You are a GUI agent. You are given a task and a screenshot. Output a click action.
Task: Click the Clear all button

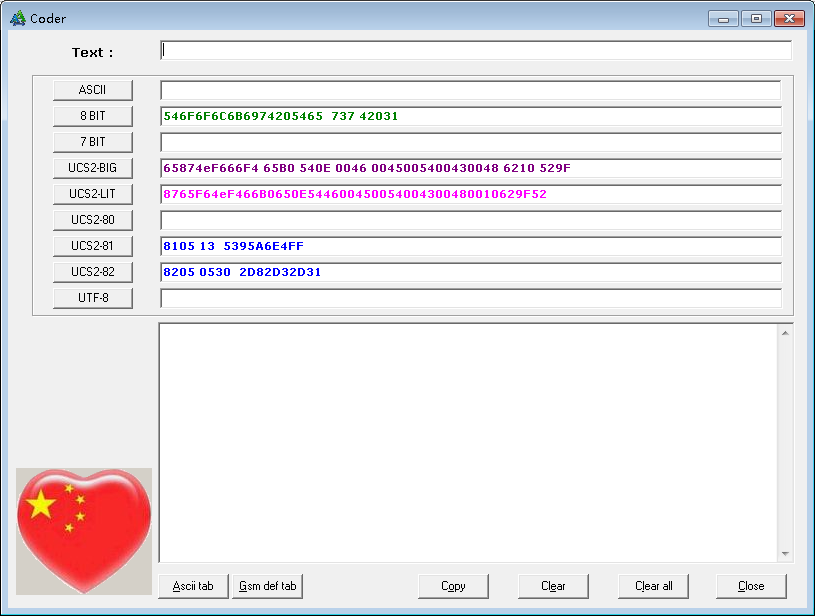(x=653, y=586)
